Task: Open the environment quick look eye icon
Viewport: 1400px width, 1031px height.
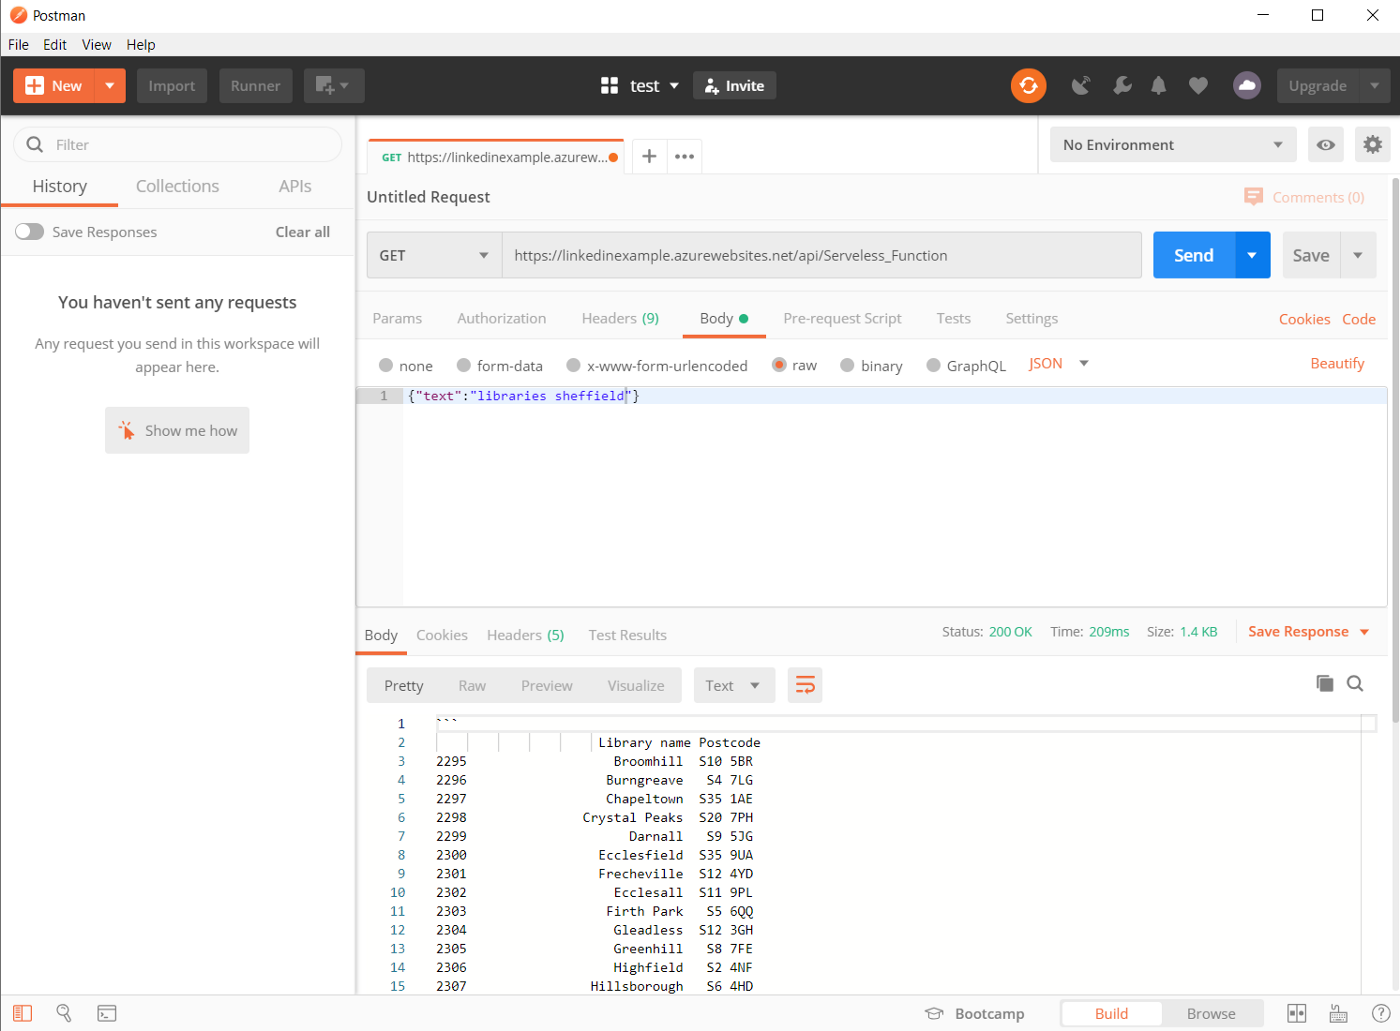Action: pyautogui.click(x=1325, y=145)
